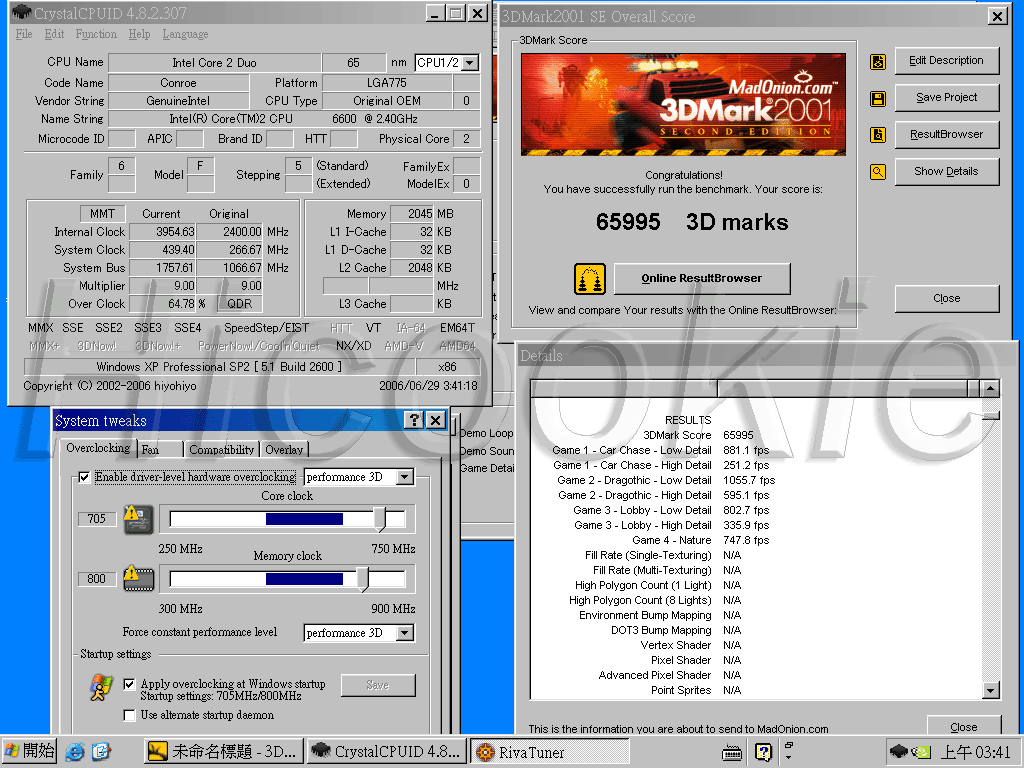This screenshot has height=768, width=1024.
Task: Click the Game 1 - Car Chase - Low Detail row
Action: tap(661, 451)
